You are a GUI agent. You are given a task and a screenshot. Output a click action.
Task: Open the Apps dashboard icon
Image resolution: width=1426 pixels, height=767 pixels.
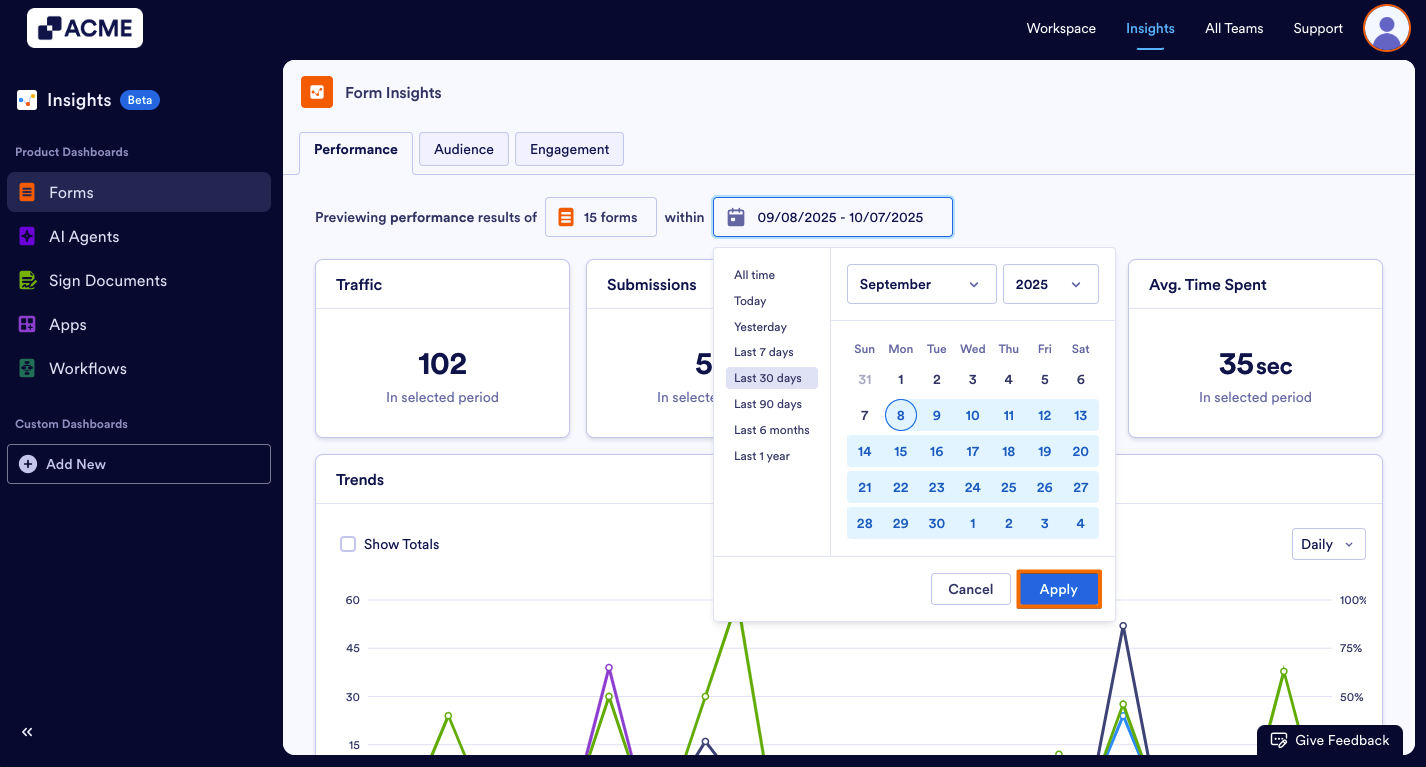28,324
